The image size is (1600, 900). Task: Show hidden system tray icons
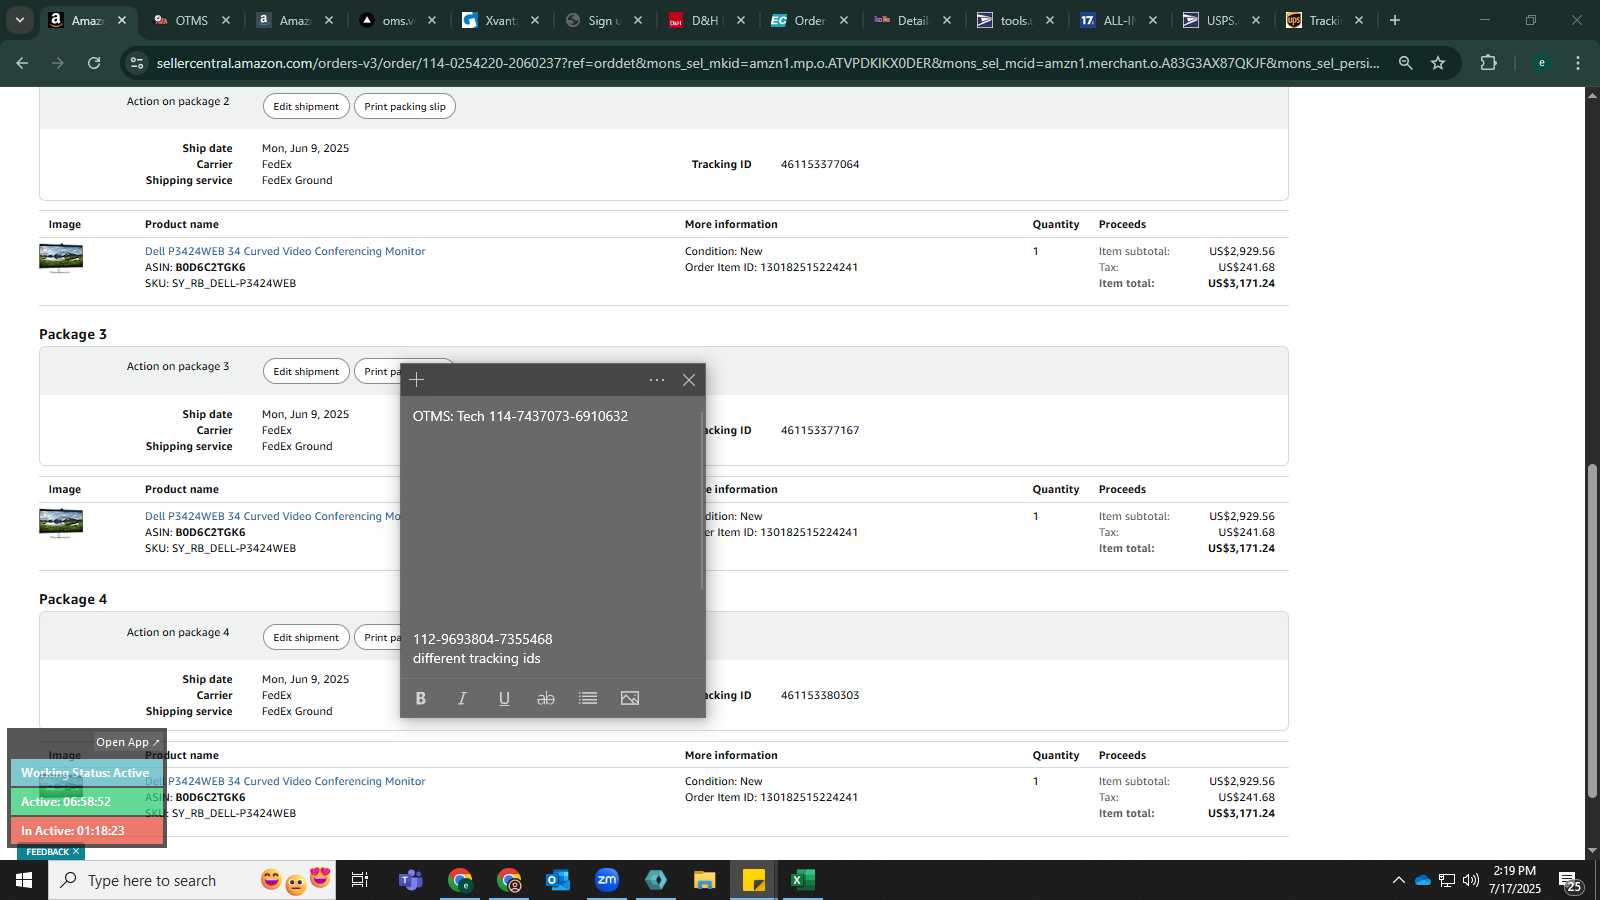(1398, 880)
